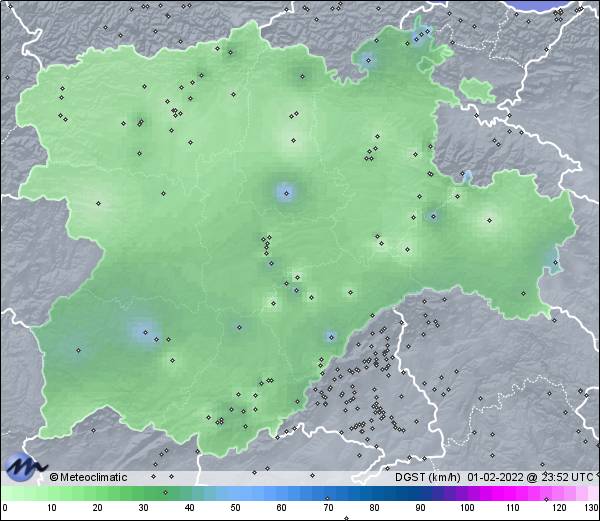
Task: Click the DGST (km/h) label
Action: coord(427,477)
